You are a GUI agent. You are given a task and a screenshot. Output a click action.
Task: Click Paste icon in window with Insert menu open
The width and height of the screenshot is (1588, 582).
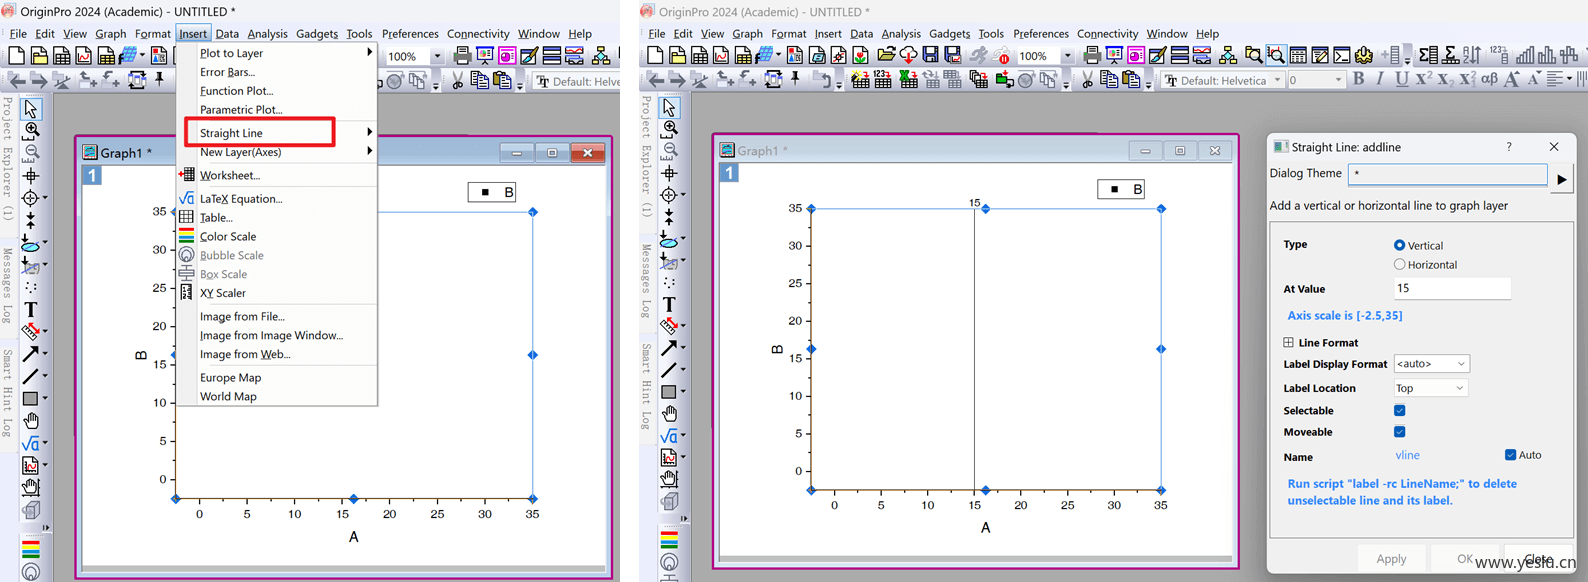click(503, 81)
